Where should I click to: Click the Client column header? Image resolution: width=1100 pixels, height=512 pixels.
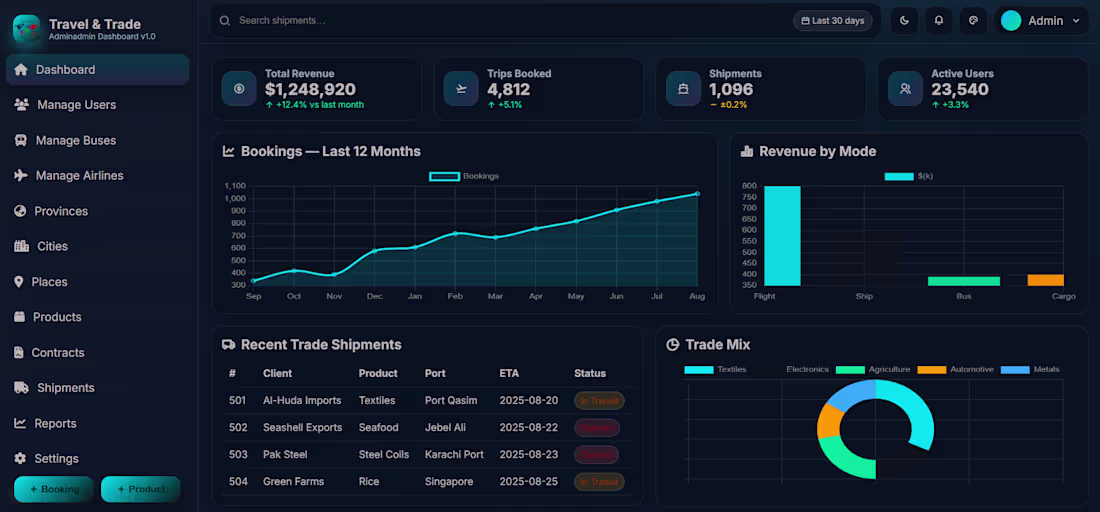point(277,373)
